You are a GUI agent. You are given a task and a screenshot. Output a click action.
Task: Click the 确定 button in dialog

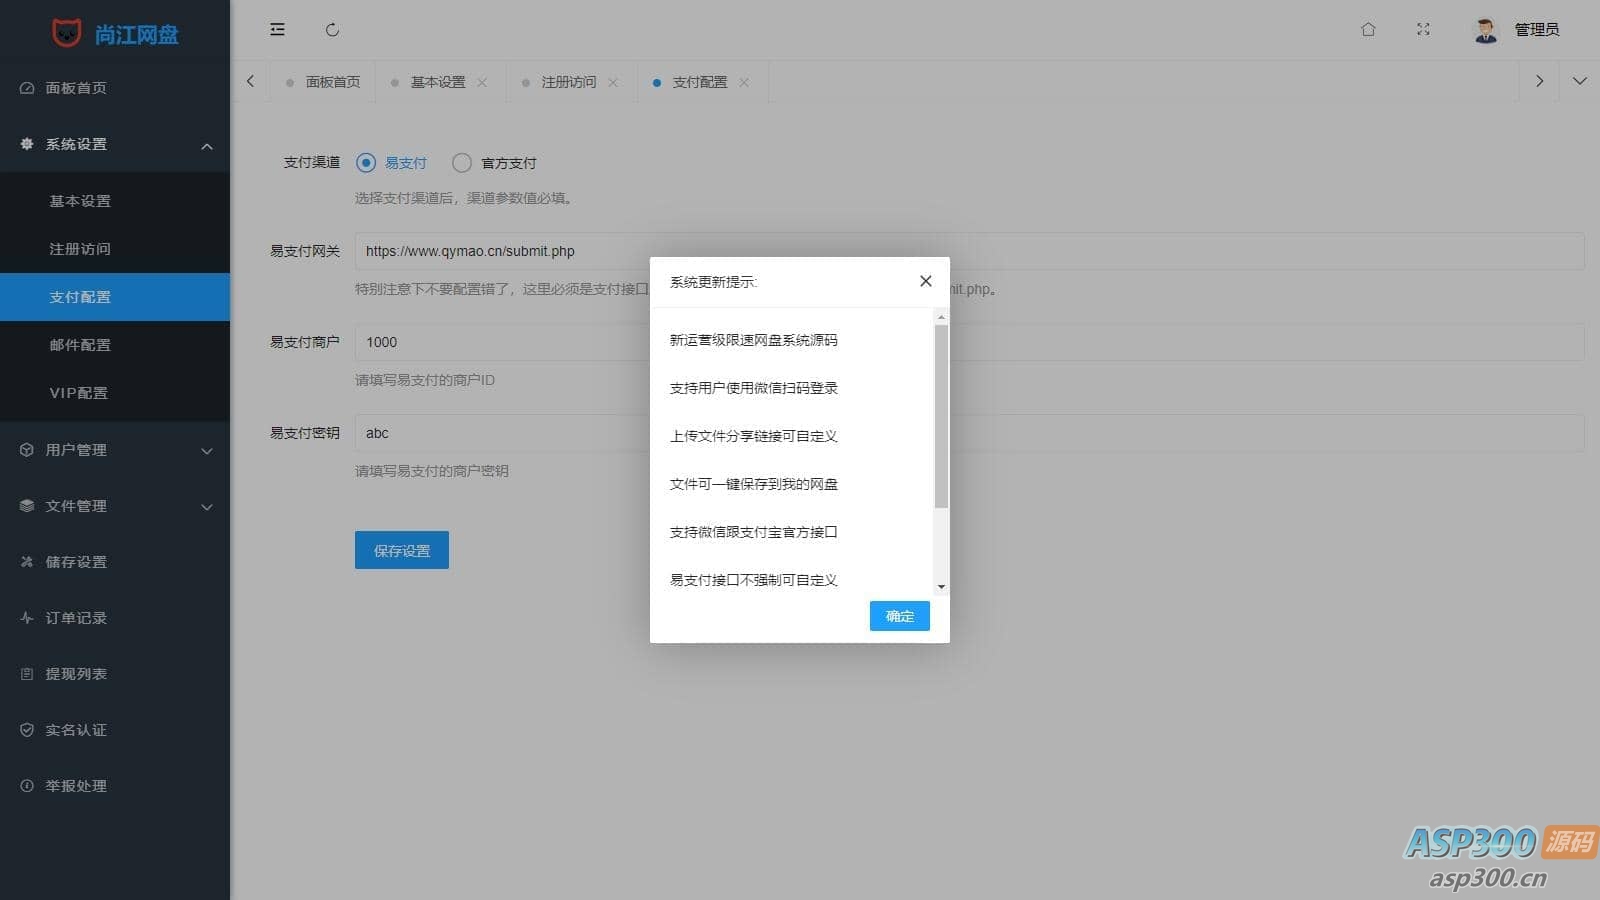[x=899, y=616]
